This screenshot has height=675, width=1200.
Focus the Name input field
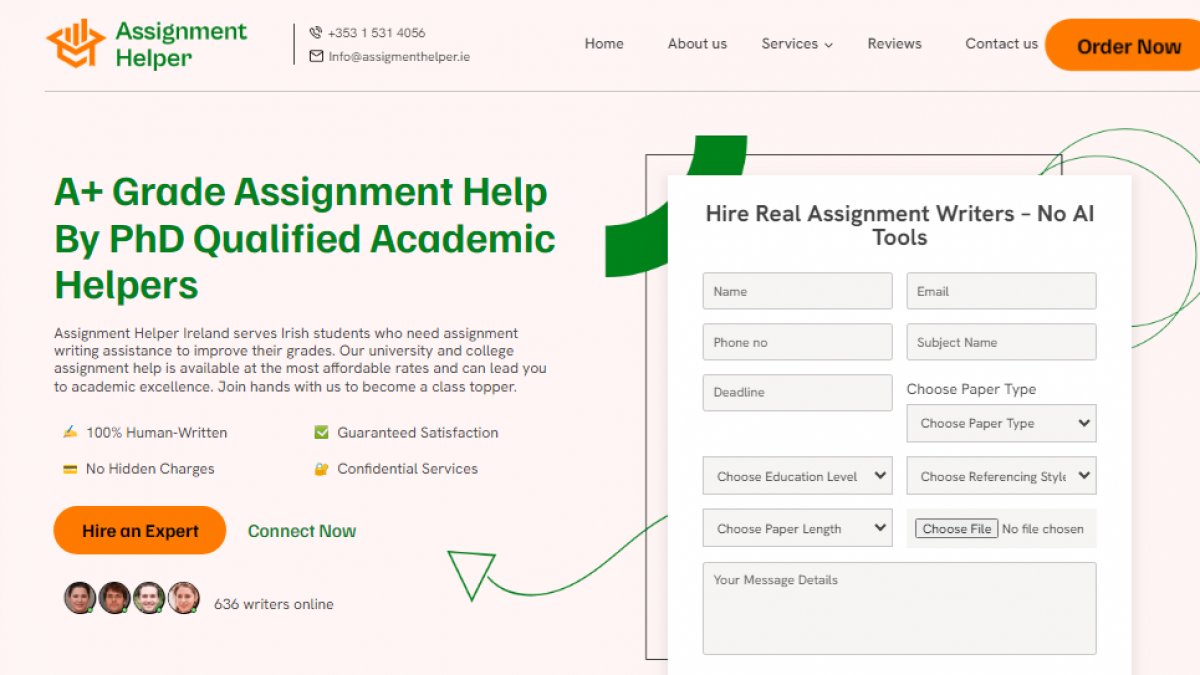pyautogui.click(x=797, y=291)
